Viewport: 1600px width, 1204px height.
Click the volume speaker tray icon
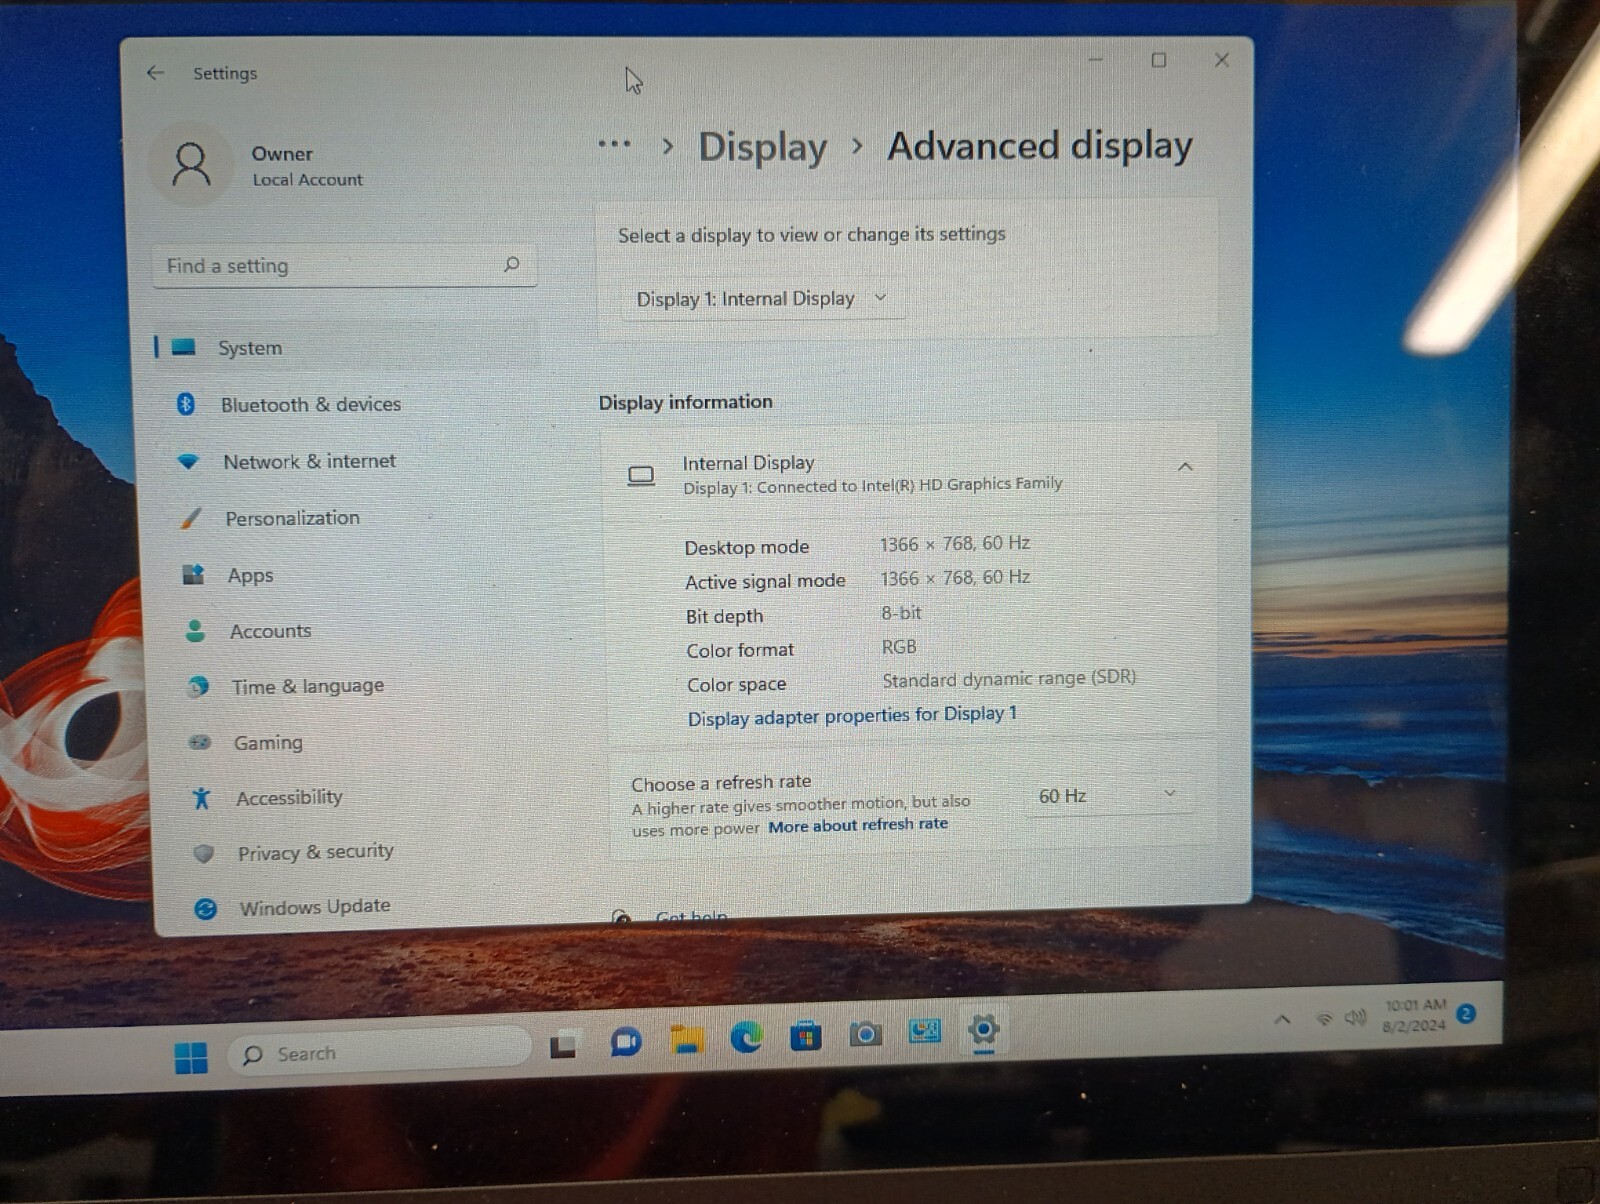1355,1018
